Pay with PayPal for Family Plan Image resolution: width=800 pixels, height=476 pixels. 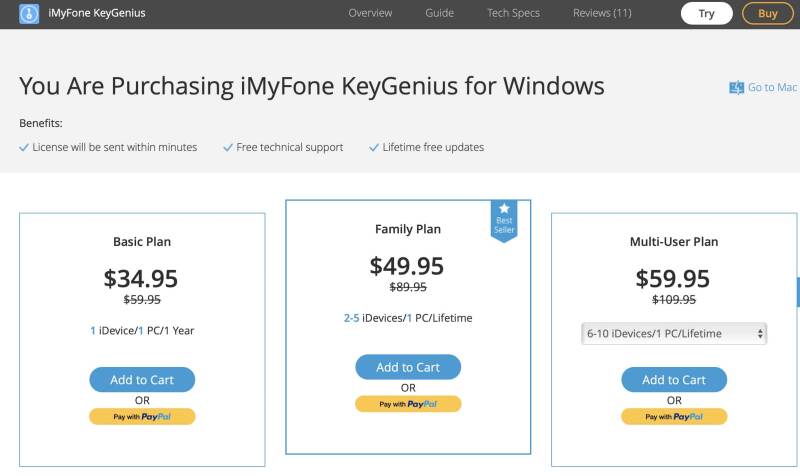click(408, 404)
